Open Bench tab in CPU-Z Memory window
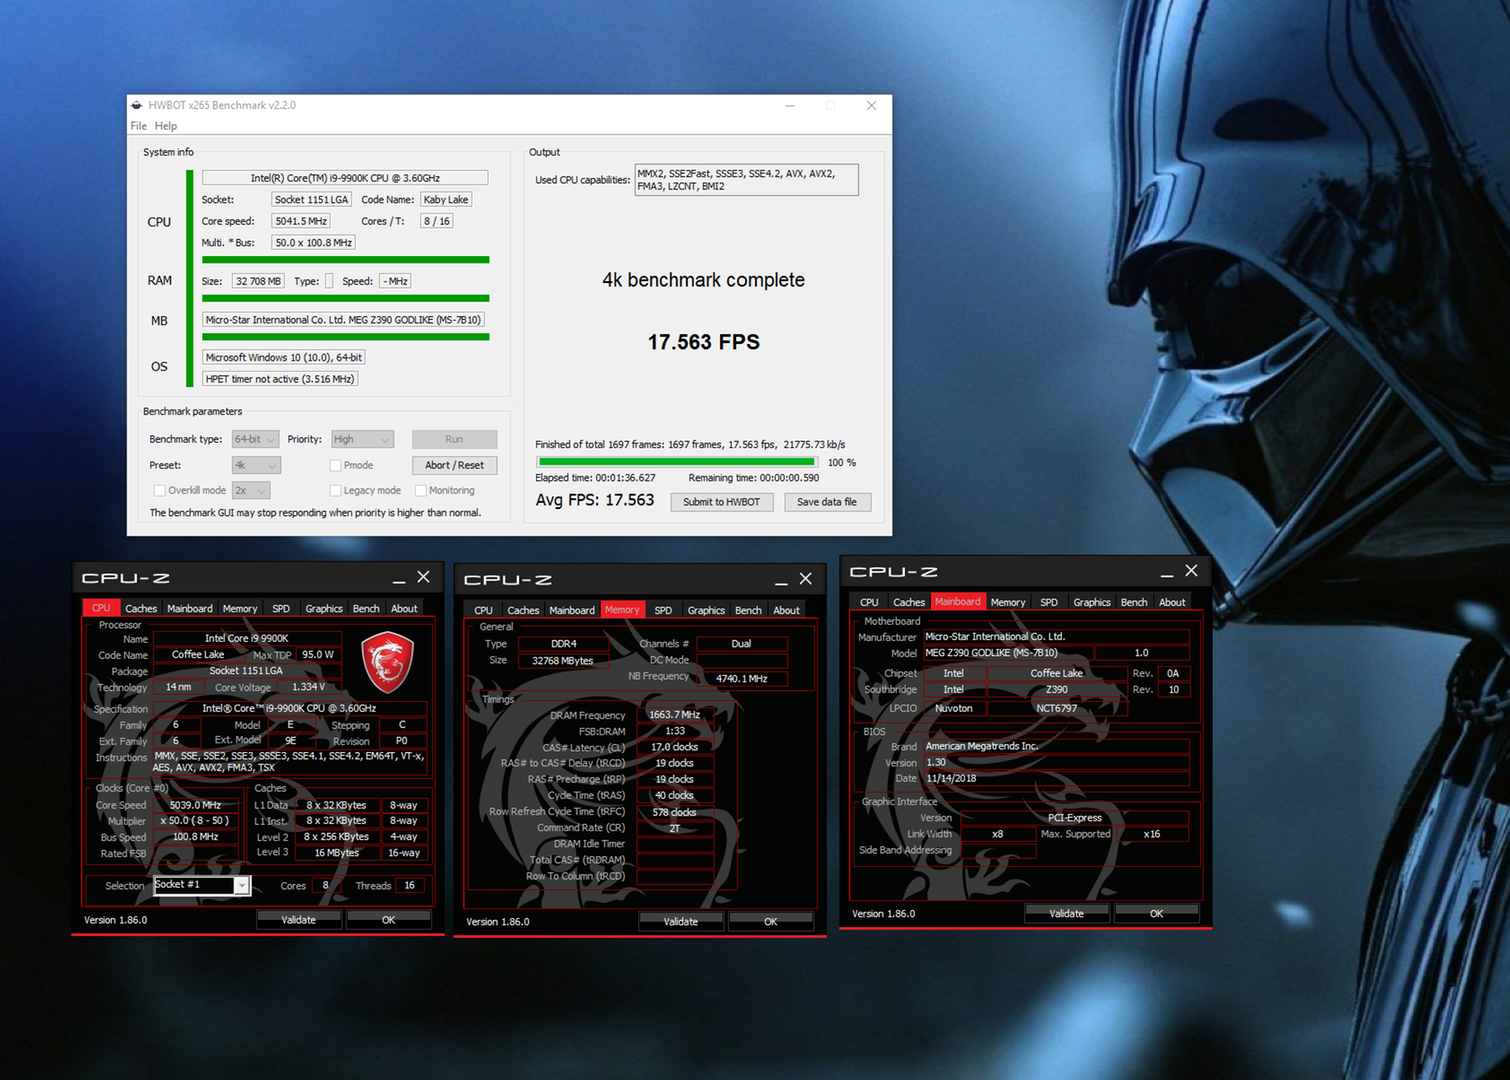Screen dimensions: 1510x1080 click(x=748, y=611)
